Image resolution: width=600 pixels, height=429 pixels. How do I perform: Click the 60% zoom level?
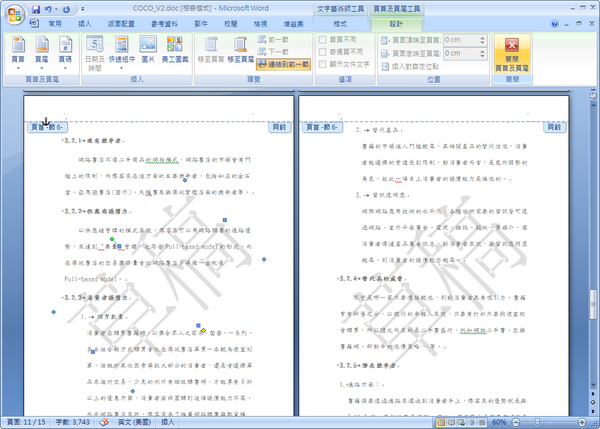pos(499,422)
